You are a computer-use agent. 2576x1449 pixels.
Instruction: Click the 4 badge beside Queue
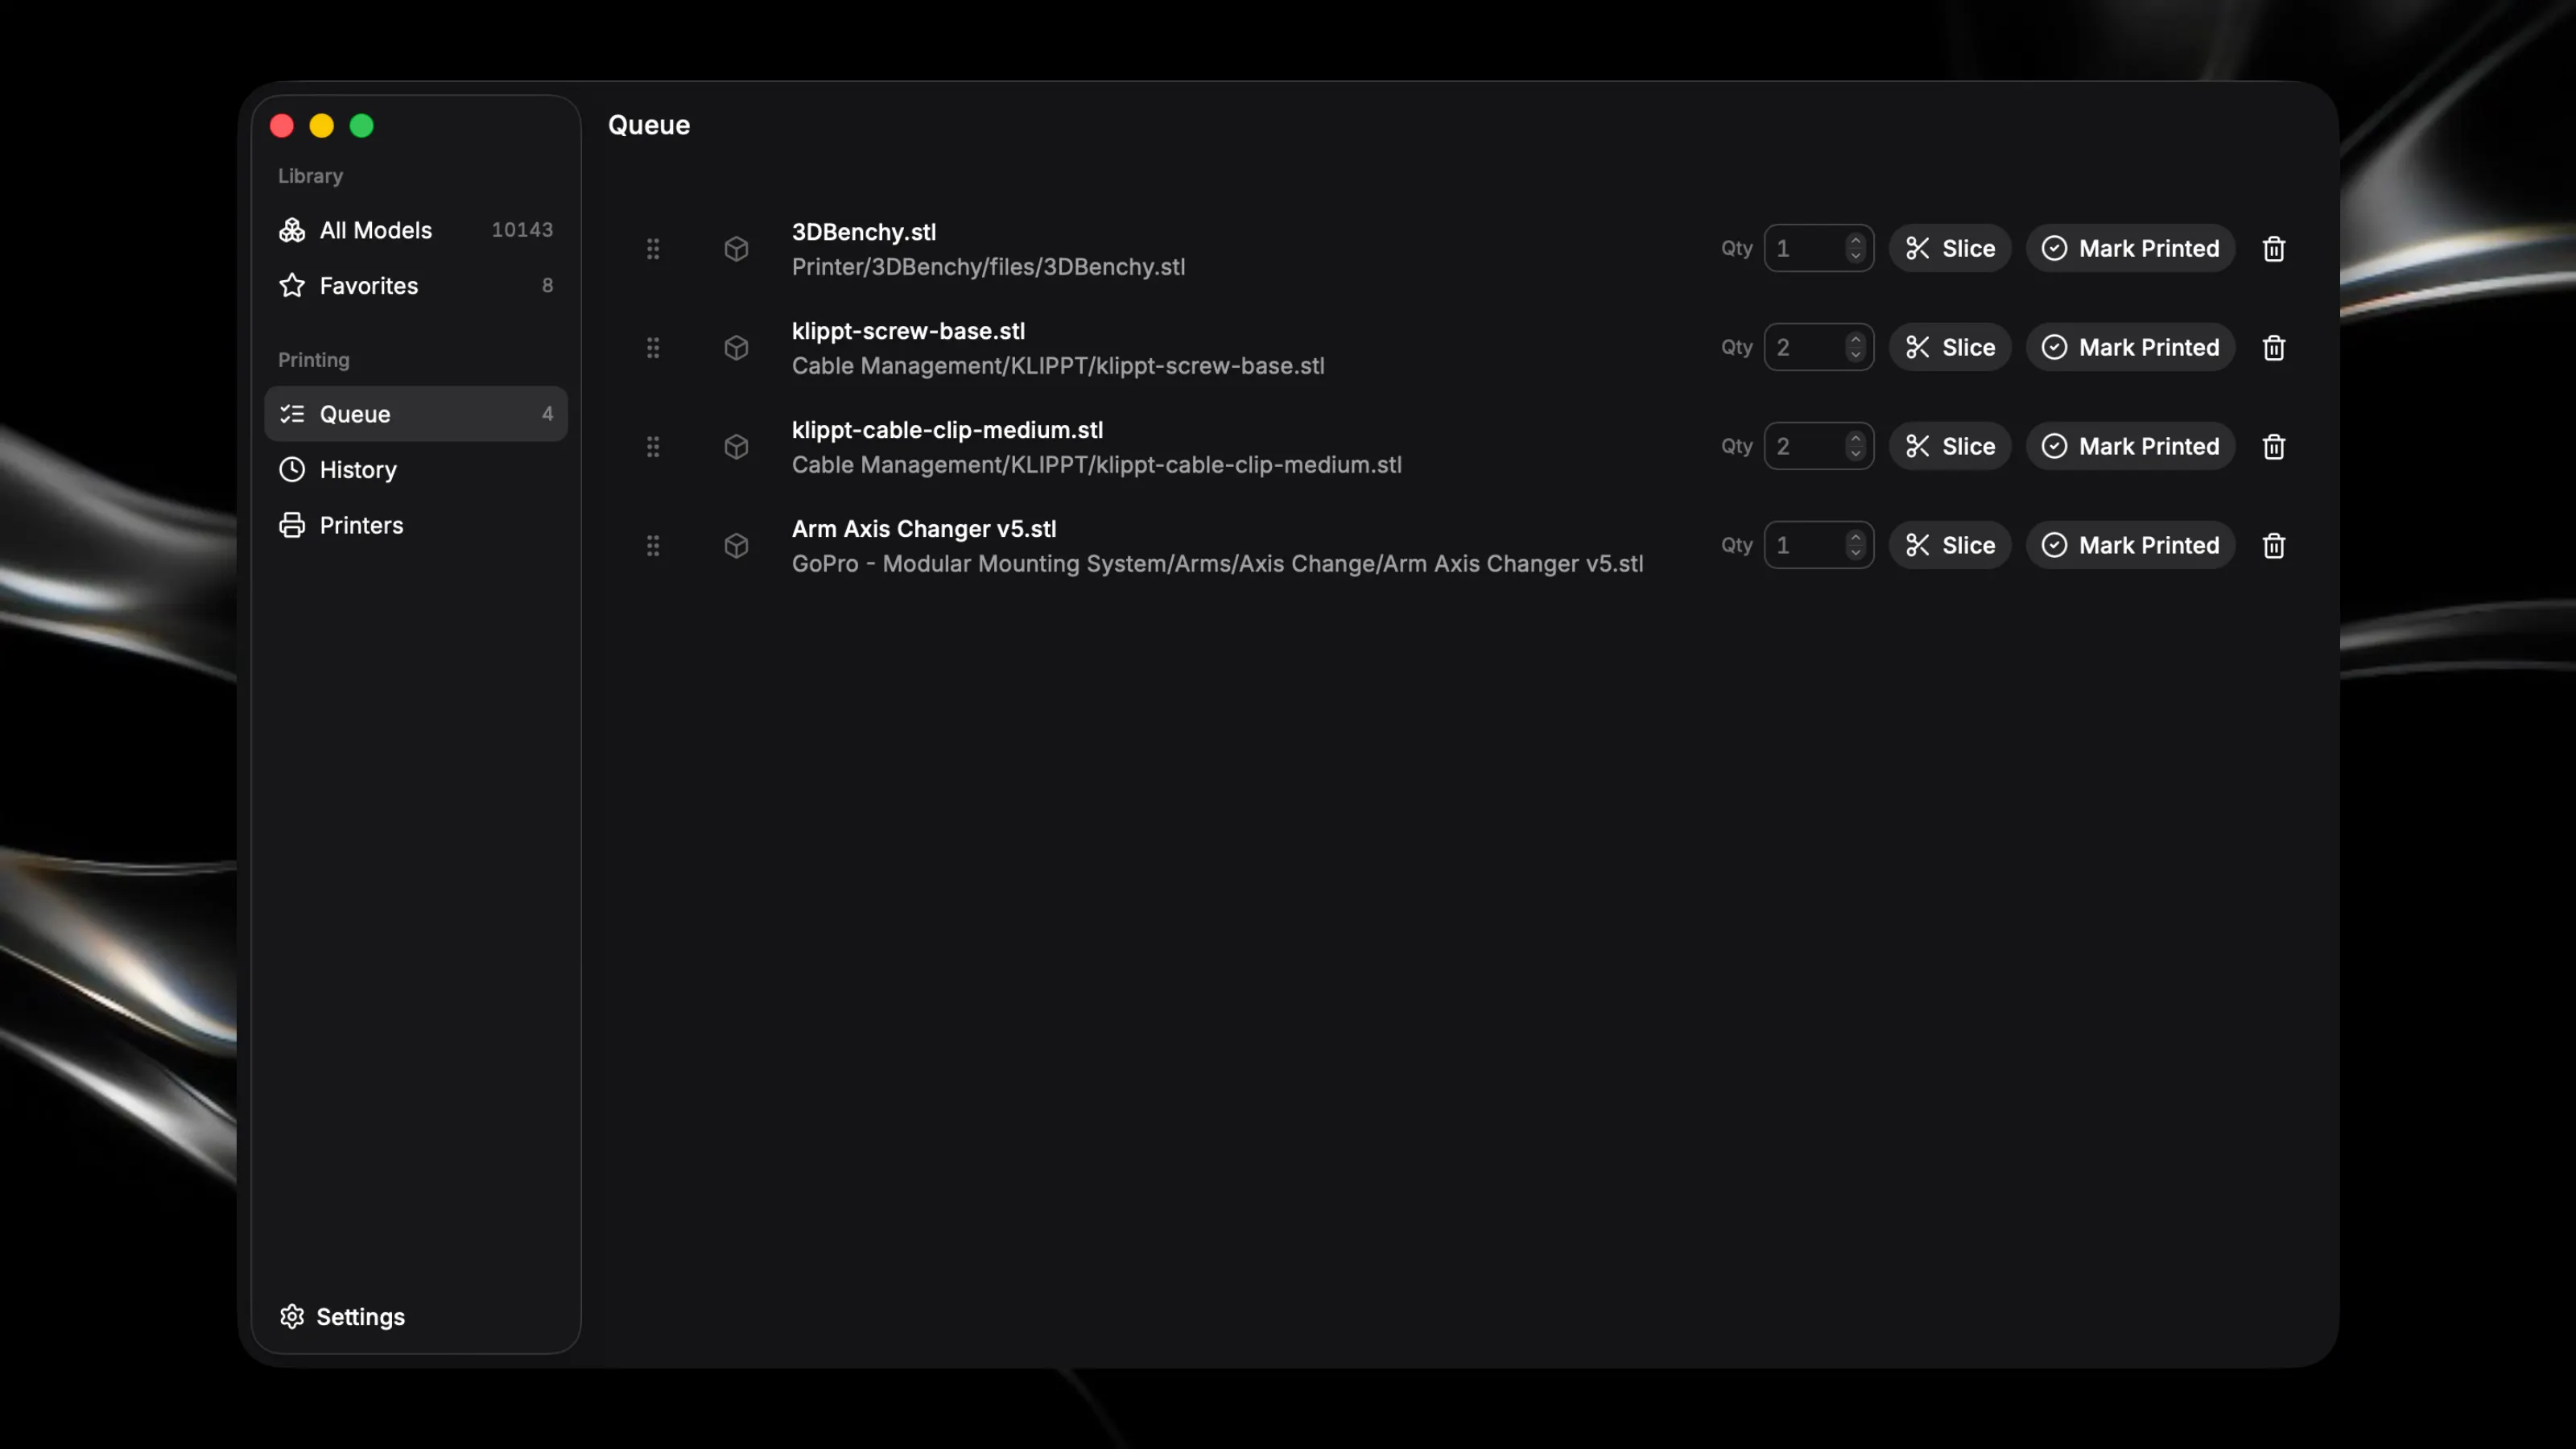(547, 414)
